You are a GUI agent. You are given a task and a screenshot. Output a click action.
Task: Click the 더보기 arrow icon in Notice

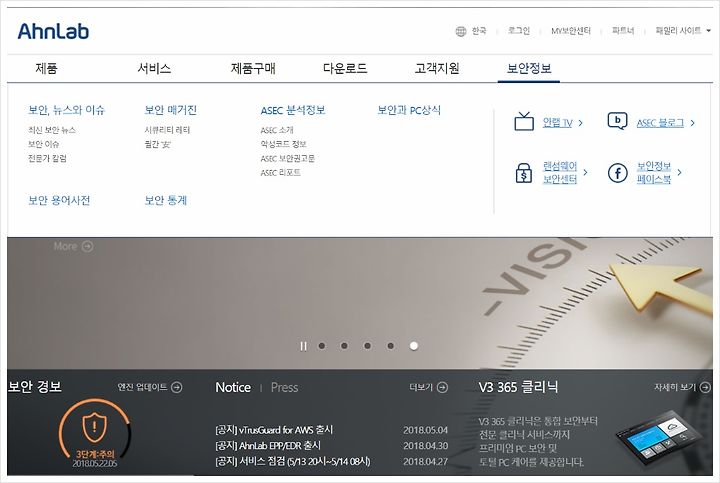(442, 388)
